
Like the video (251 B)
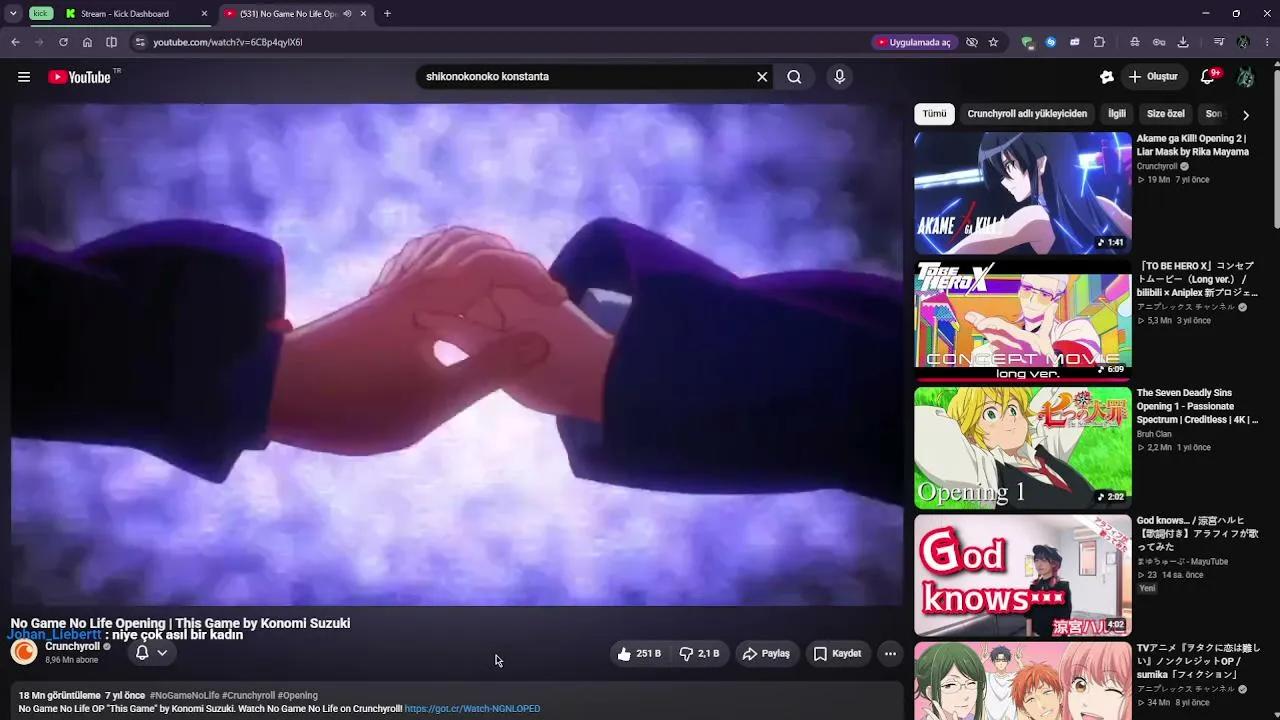(x=639, y=654)
